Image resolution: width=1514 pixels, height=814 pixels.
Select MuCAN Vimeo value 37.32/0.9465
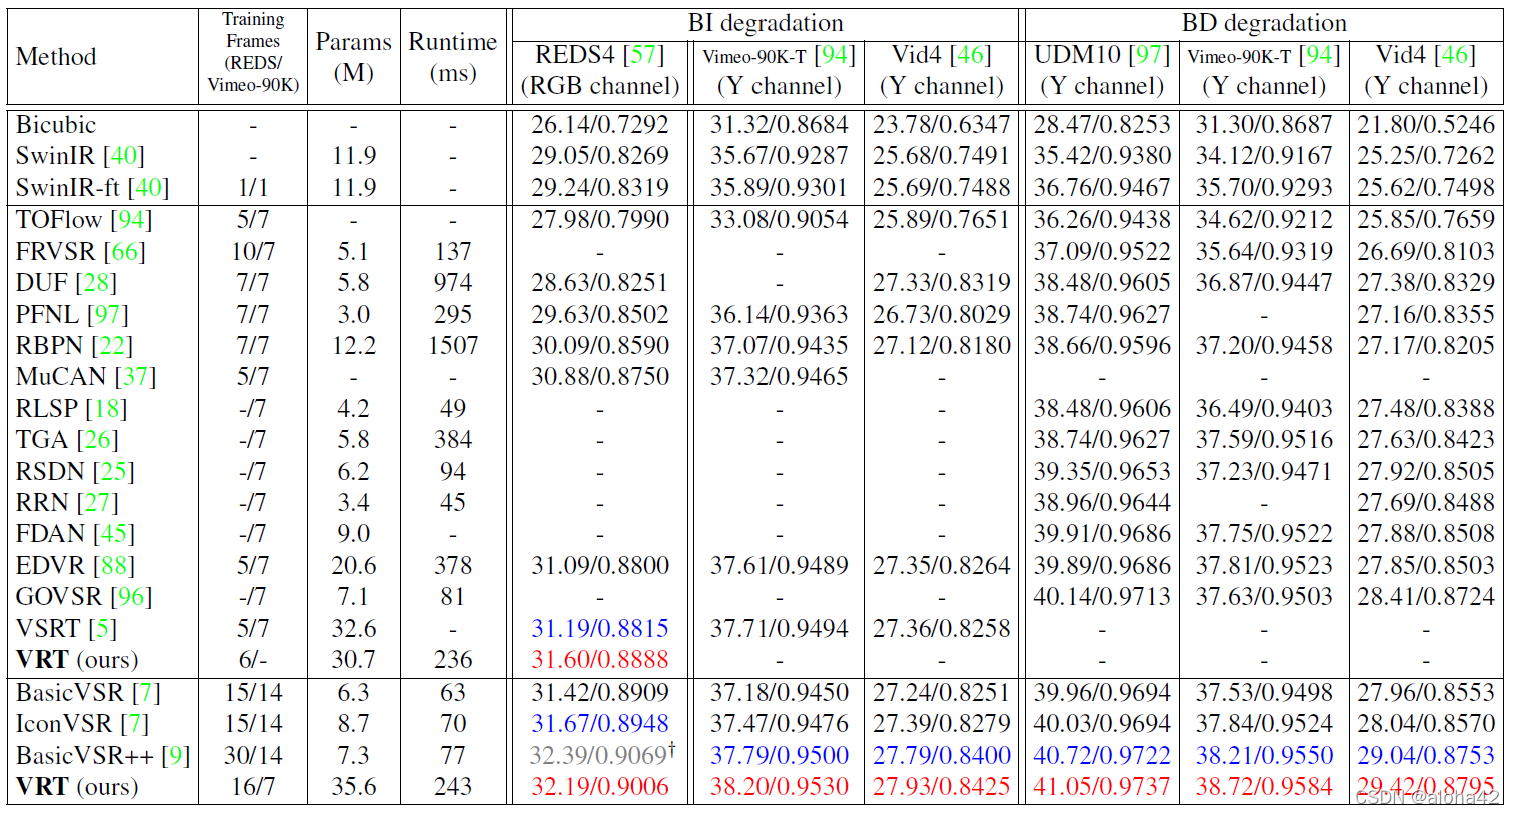(x=779, y=377)
